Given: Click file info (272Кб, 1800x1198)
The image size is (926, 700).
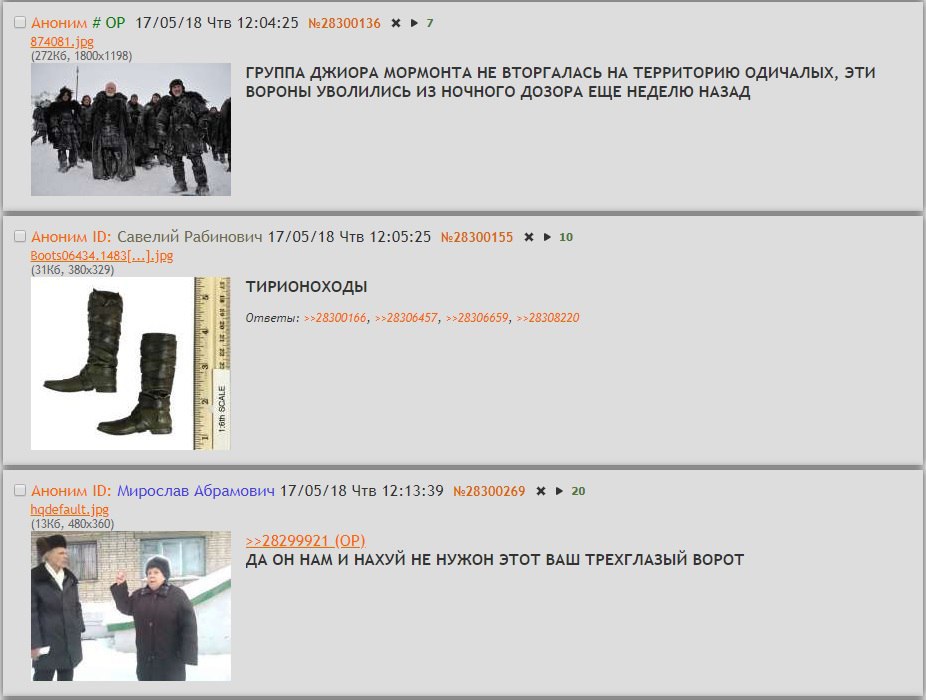Looking at the screenshot, I should click(x=81, y=56).
